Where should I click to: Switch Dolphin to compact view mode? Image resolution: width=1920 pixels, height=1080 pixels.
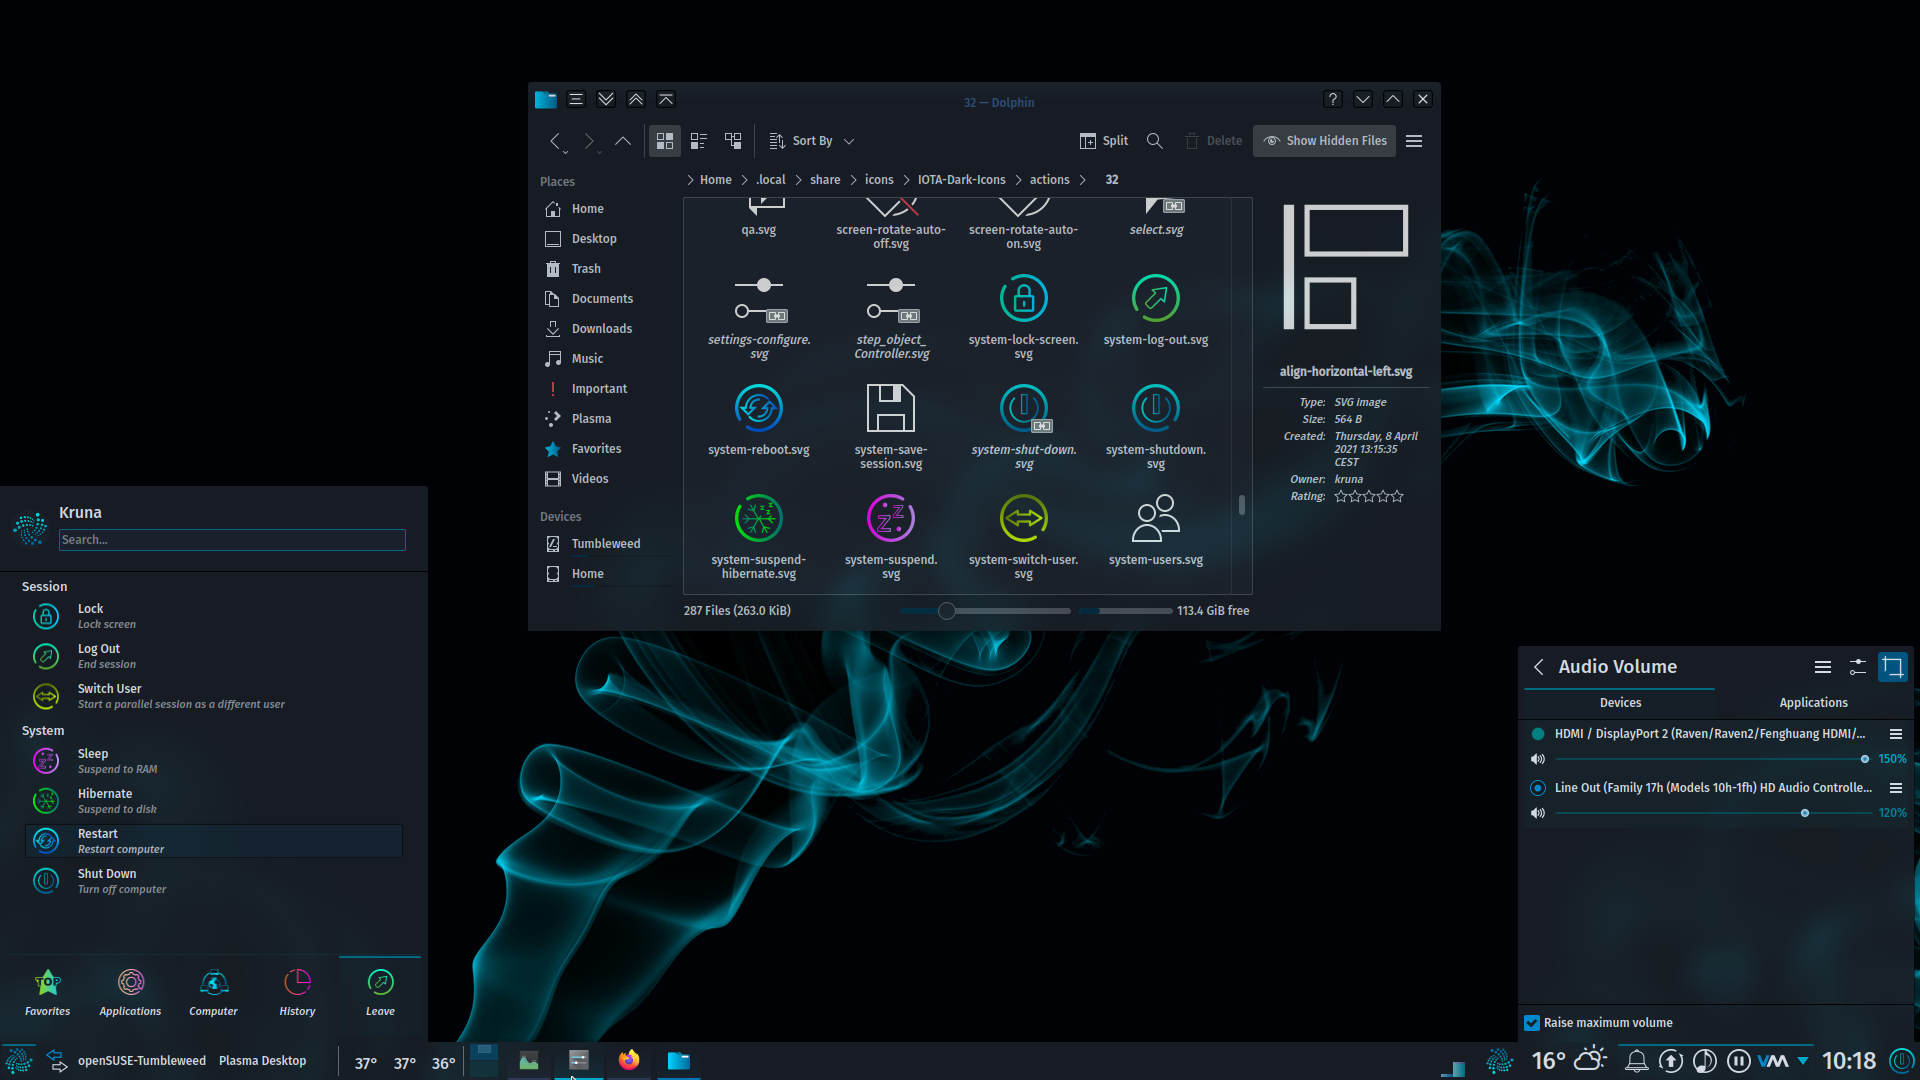(699, 141)
